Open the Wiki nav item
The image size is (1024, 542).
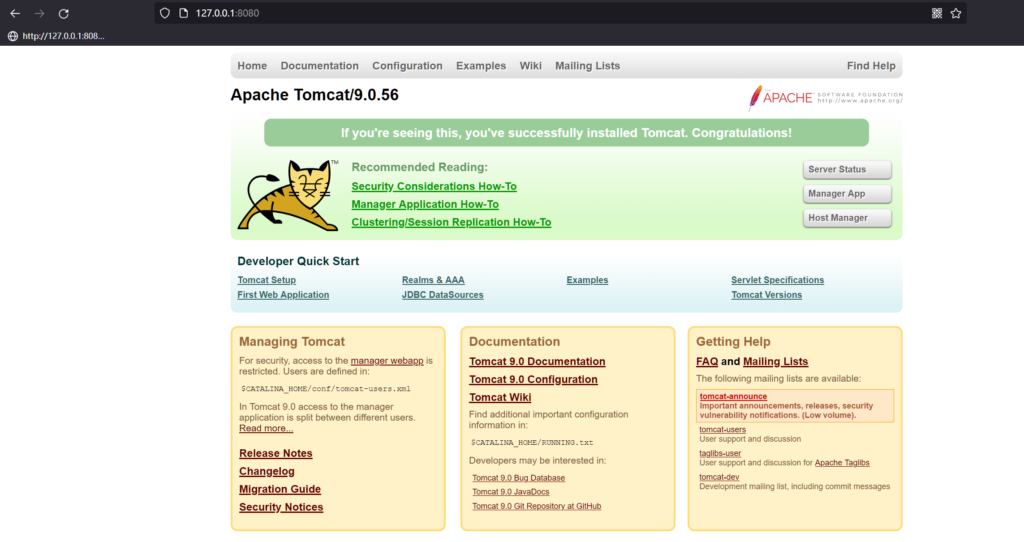coord(530,66)
